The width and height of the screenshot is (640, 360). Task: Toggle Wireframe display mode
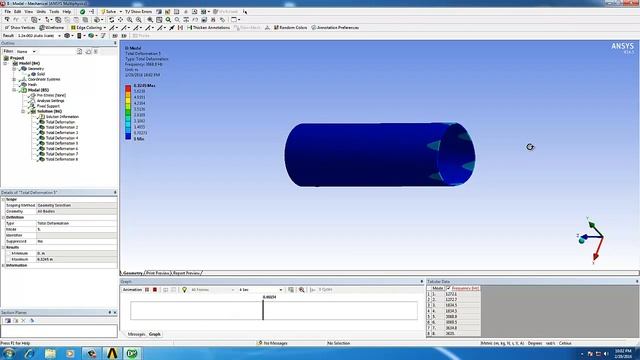pyautogui.click(x=52, y=27)
